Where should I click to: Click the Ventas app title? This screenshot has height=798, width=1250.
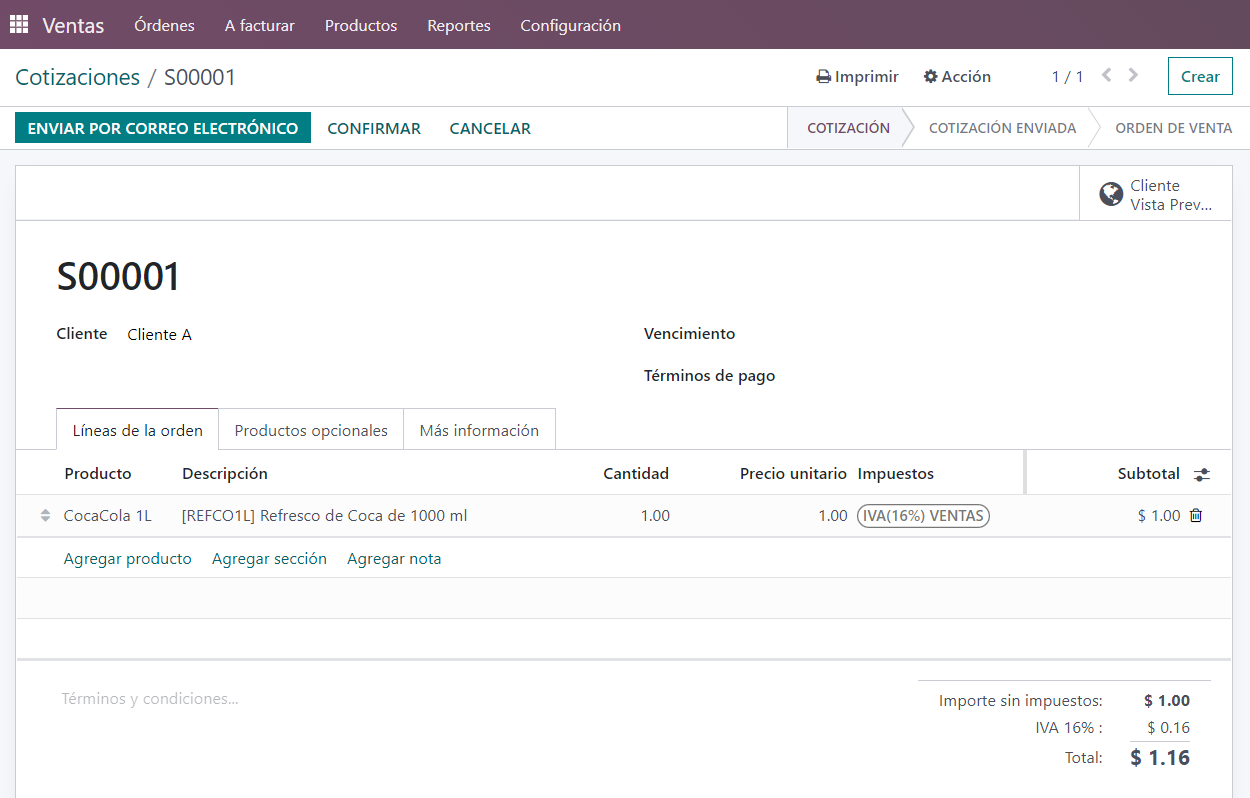pyautogui.click(x=73, y=25)
